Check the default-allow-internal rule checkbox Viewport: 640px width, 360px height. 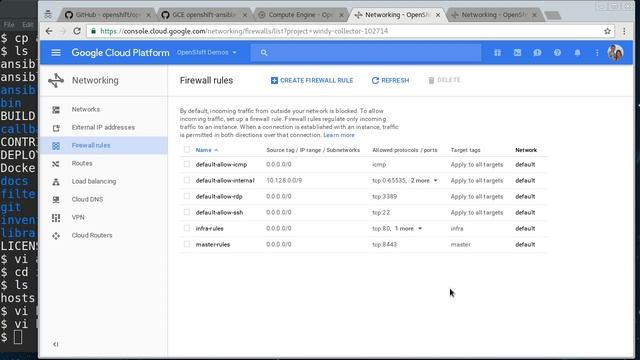187,180
